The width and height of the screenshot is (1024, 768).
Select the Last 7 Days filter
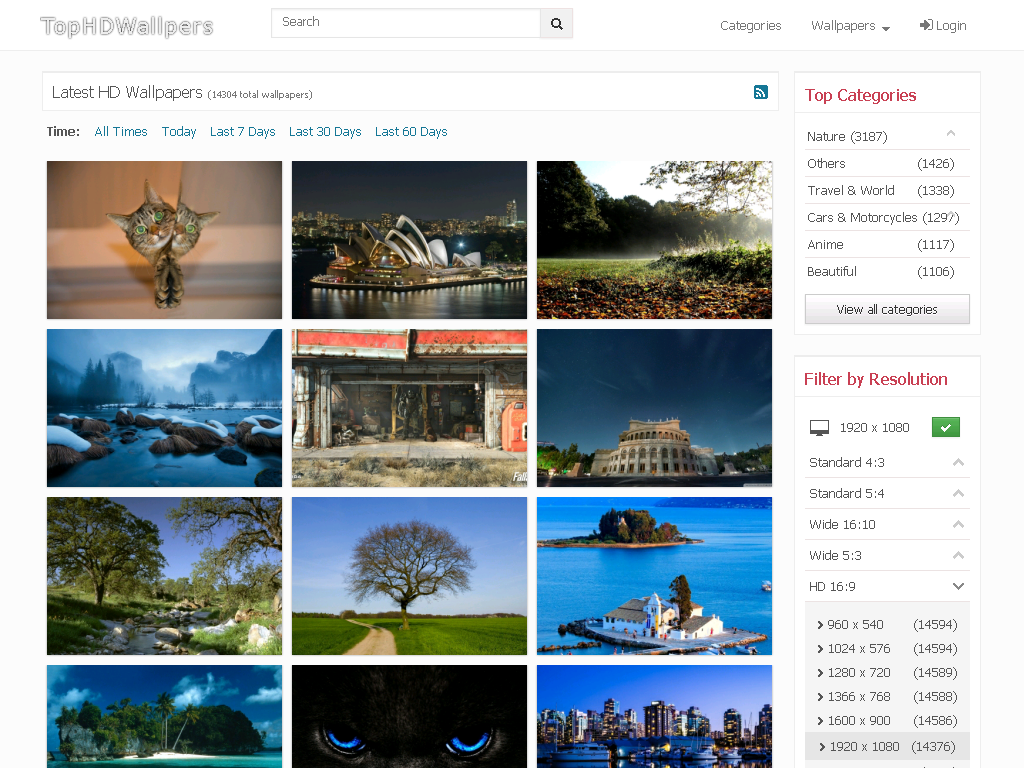[x=242, y=132]
